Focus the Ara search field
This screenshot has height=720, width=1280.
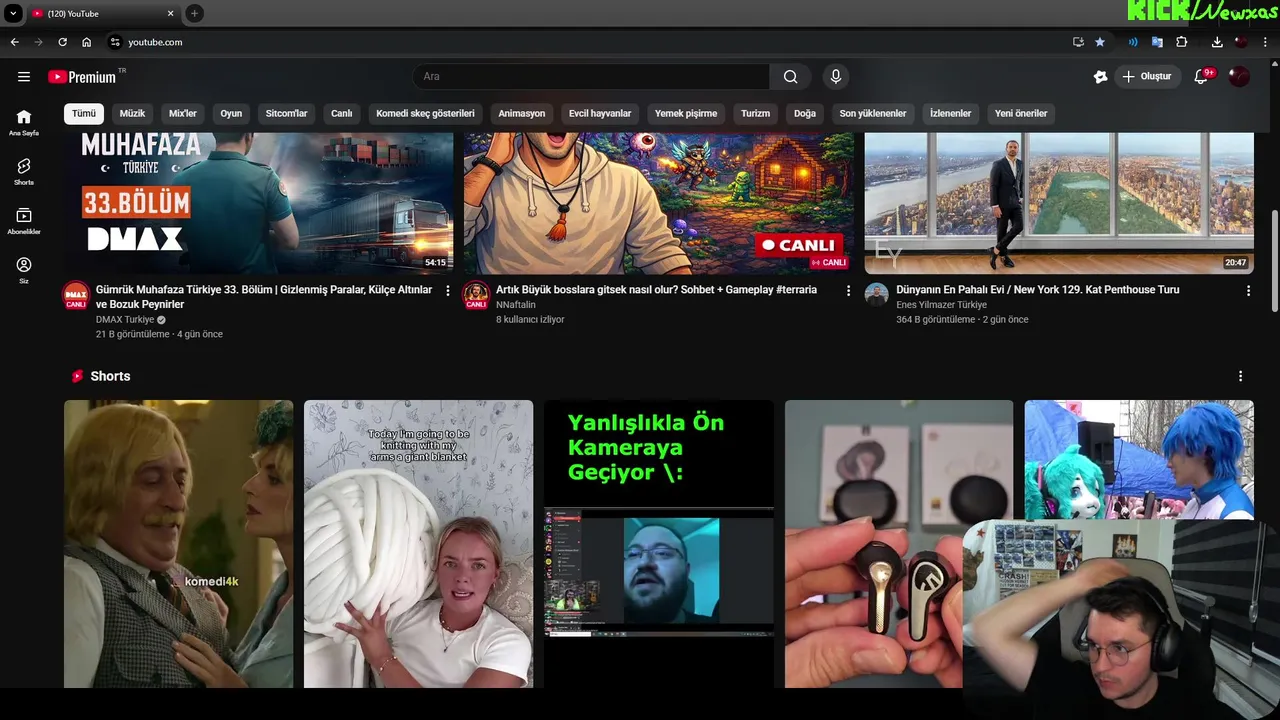click(590, 76)
